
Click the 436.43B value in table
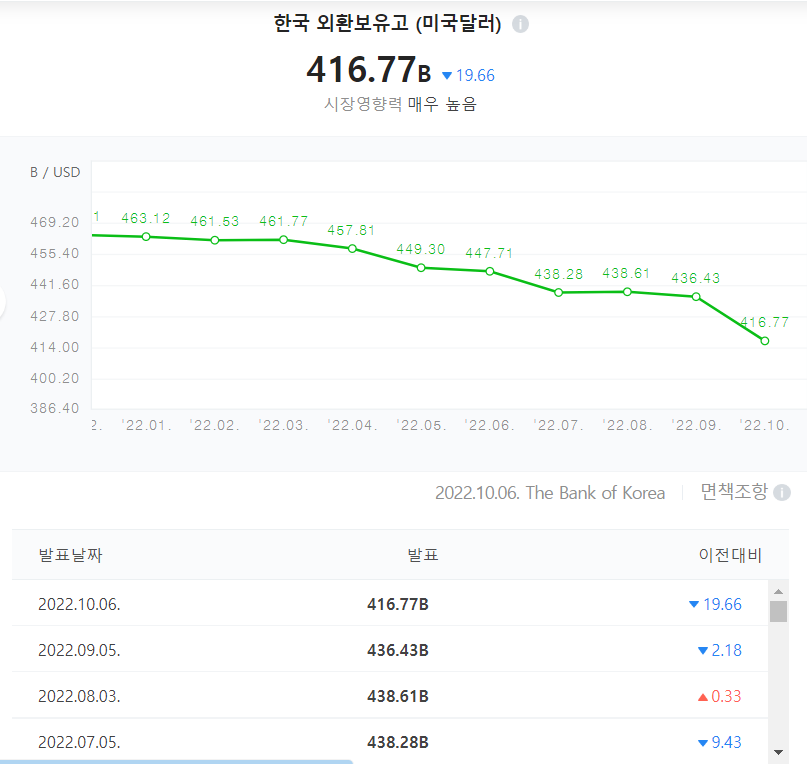point(398,650)
